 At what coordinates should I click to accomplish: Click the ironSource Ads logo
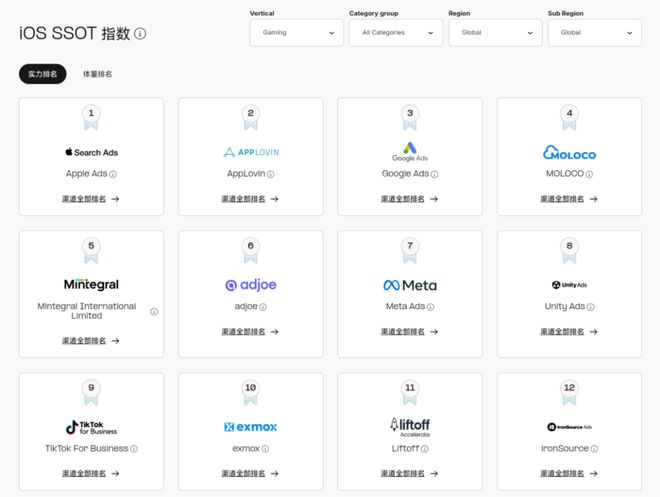570,427
